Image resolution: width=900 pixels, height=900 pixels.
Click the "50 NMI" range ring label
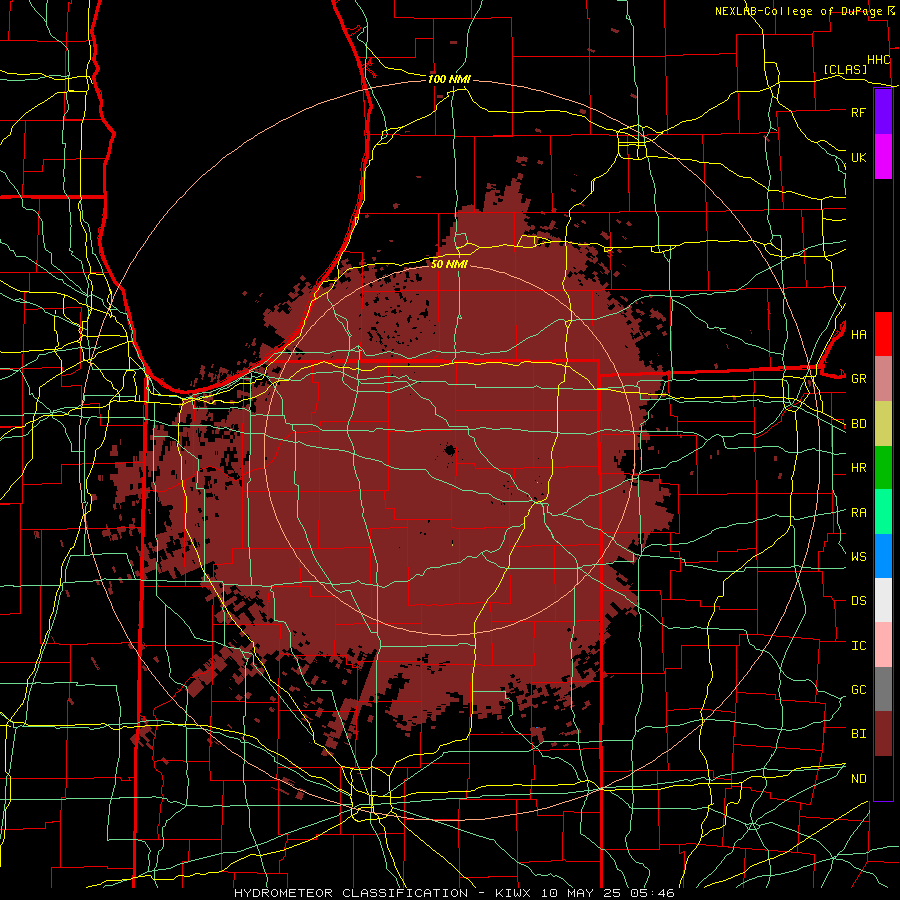(449, 264)
